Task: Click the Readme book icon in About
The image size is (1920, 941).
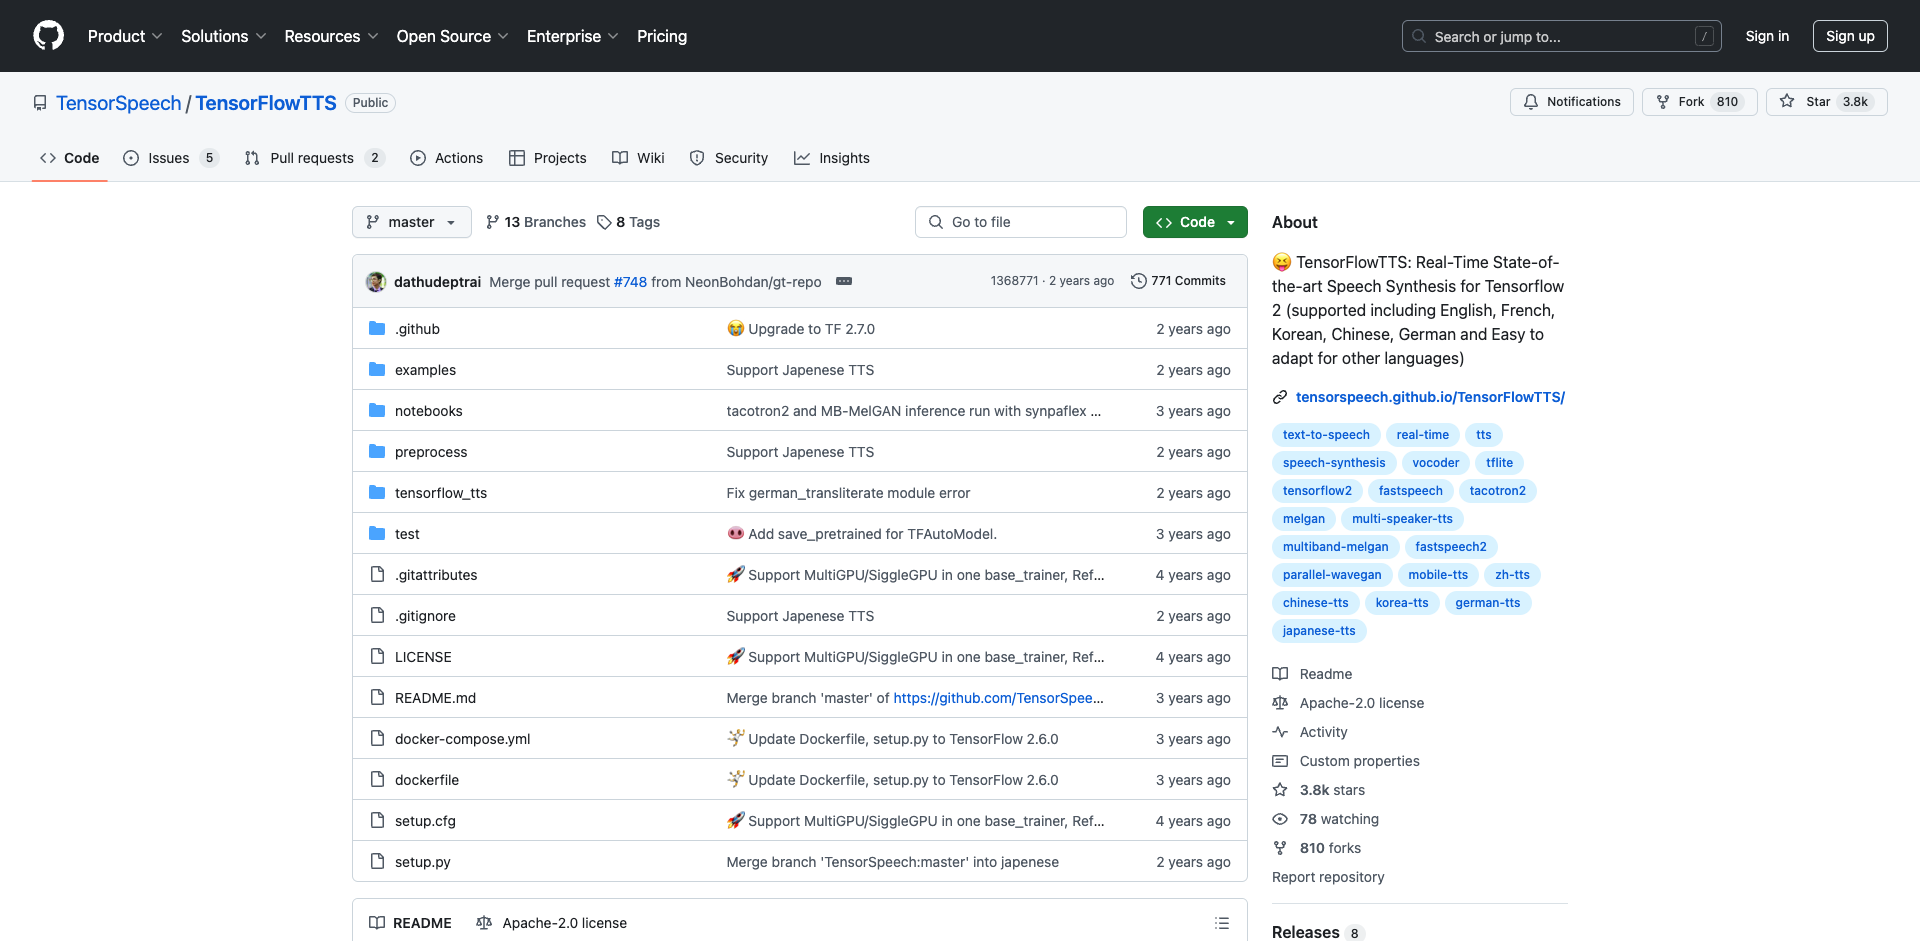Action: click(1280, 674)
